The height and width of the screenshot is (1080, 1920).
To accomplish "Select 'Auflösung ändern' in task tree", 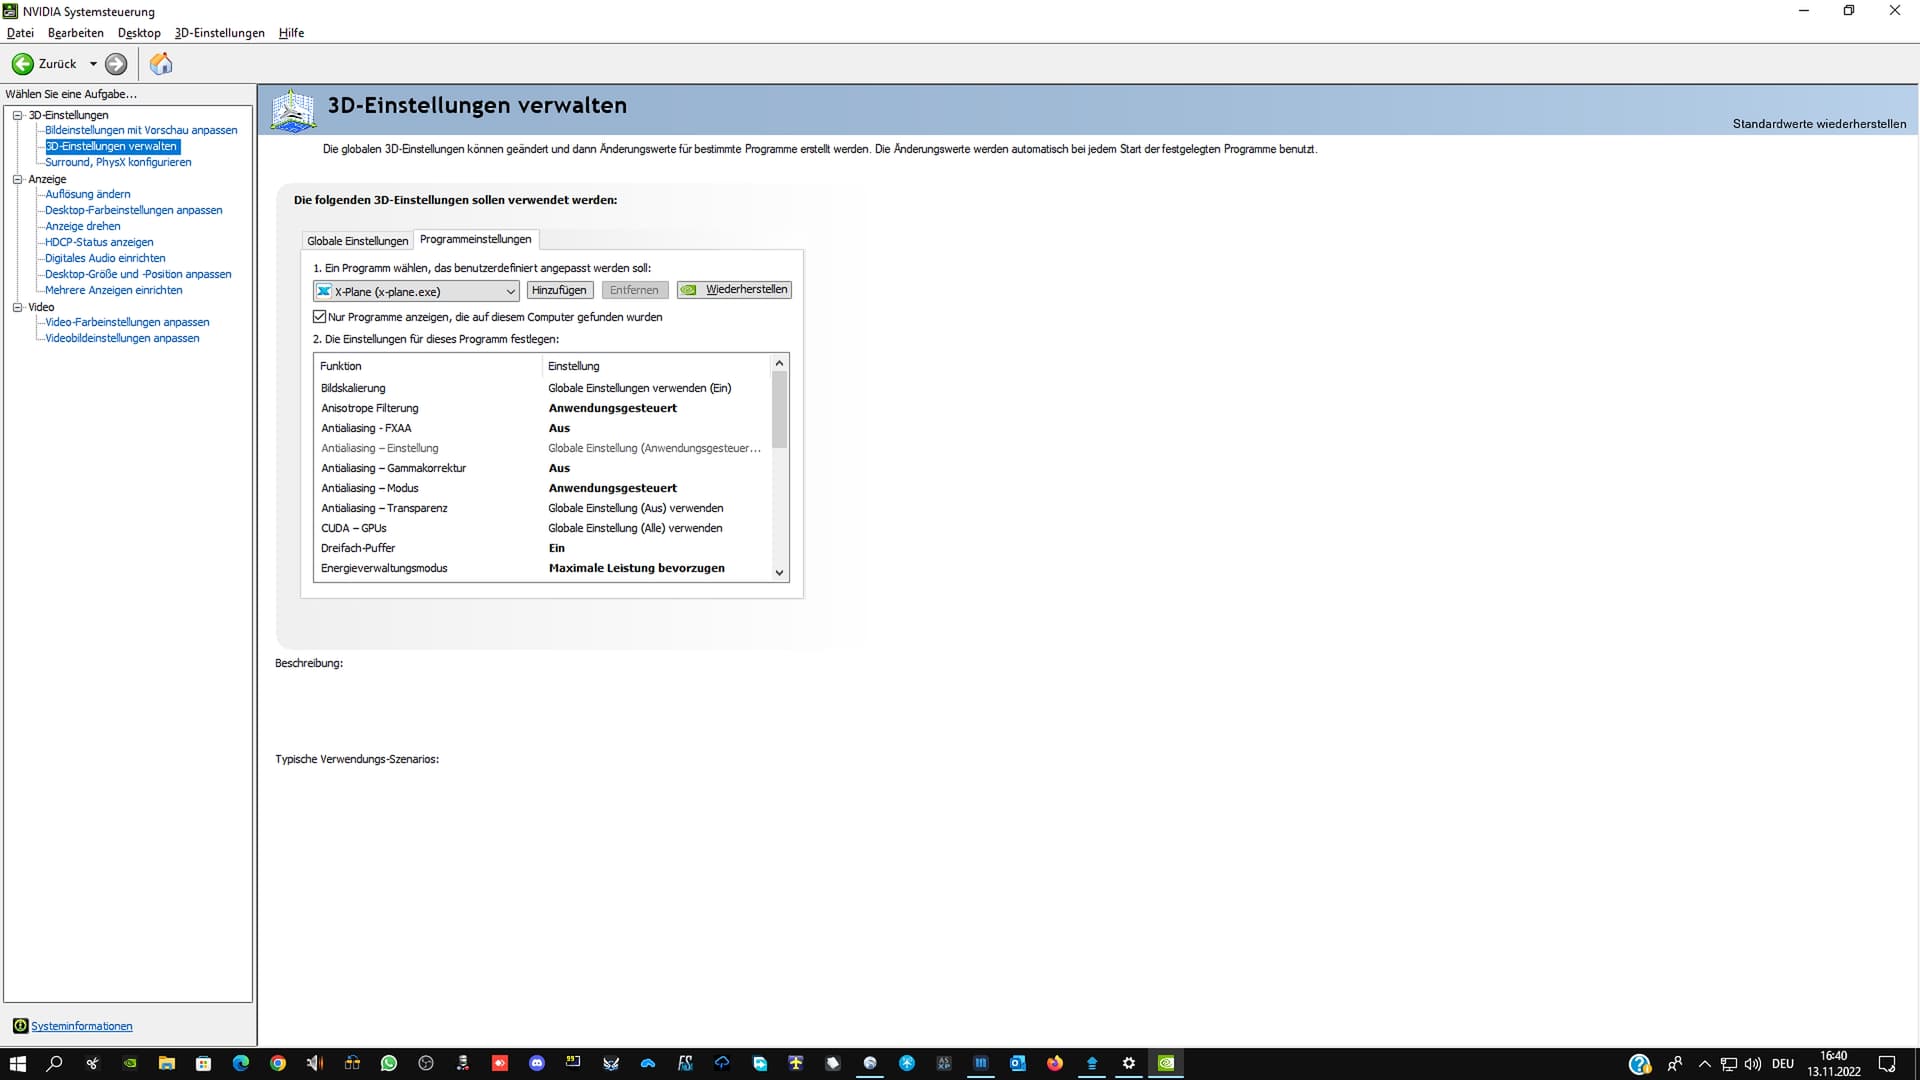I will click(x=88, y=194).
